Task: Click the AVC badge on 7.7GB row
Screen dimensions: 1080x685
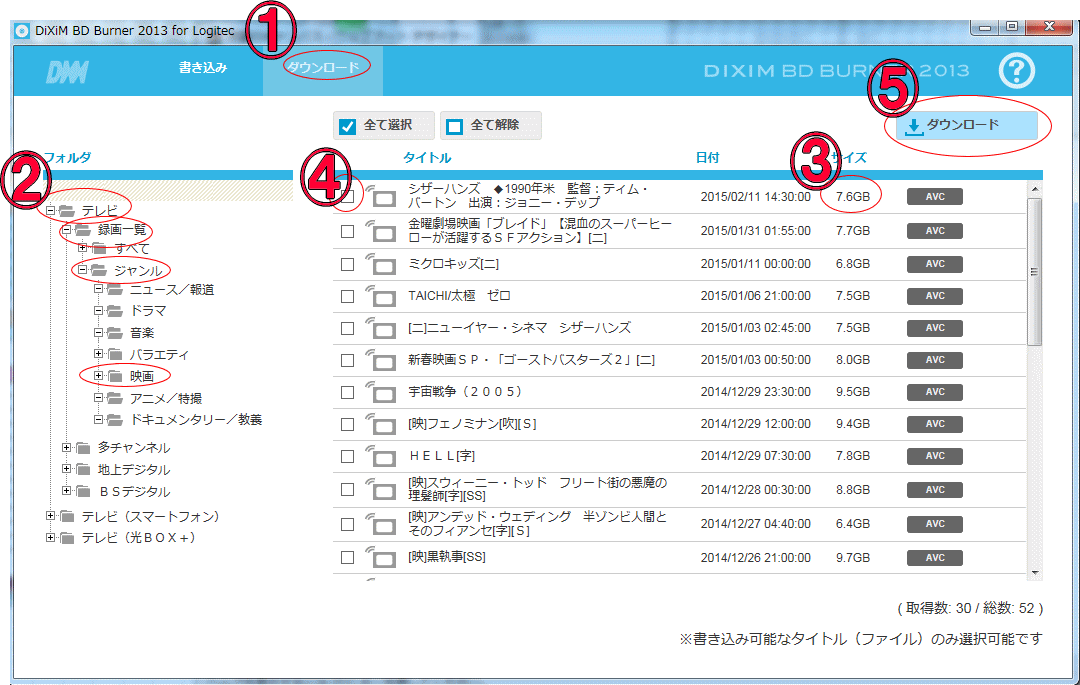Action: pyautogui.click(x=935, y=231)
